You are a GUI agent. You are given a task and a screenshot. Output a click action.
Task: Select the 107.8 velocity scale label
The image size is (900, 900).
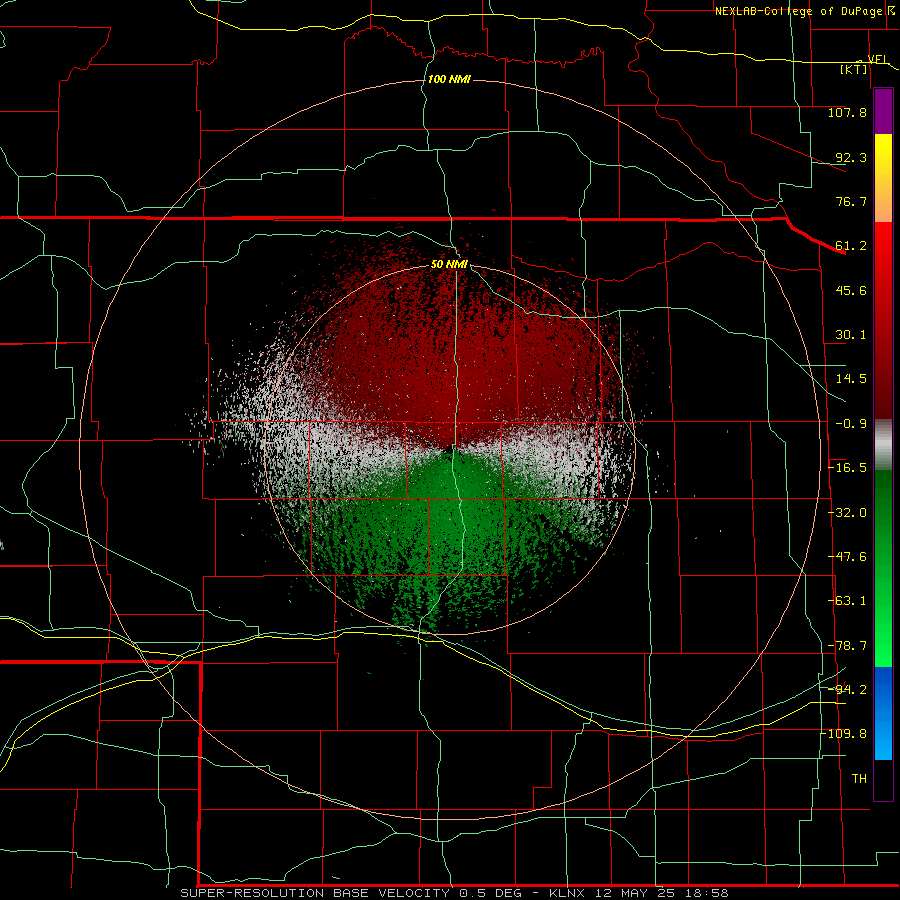[x=847, y=112]
